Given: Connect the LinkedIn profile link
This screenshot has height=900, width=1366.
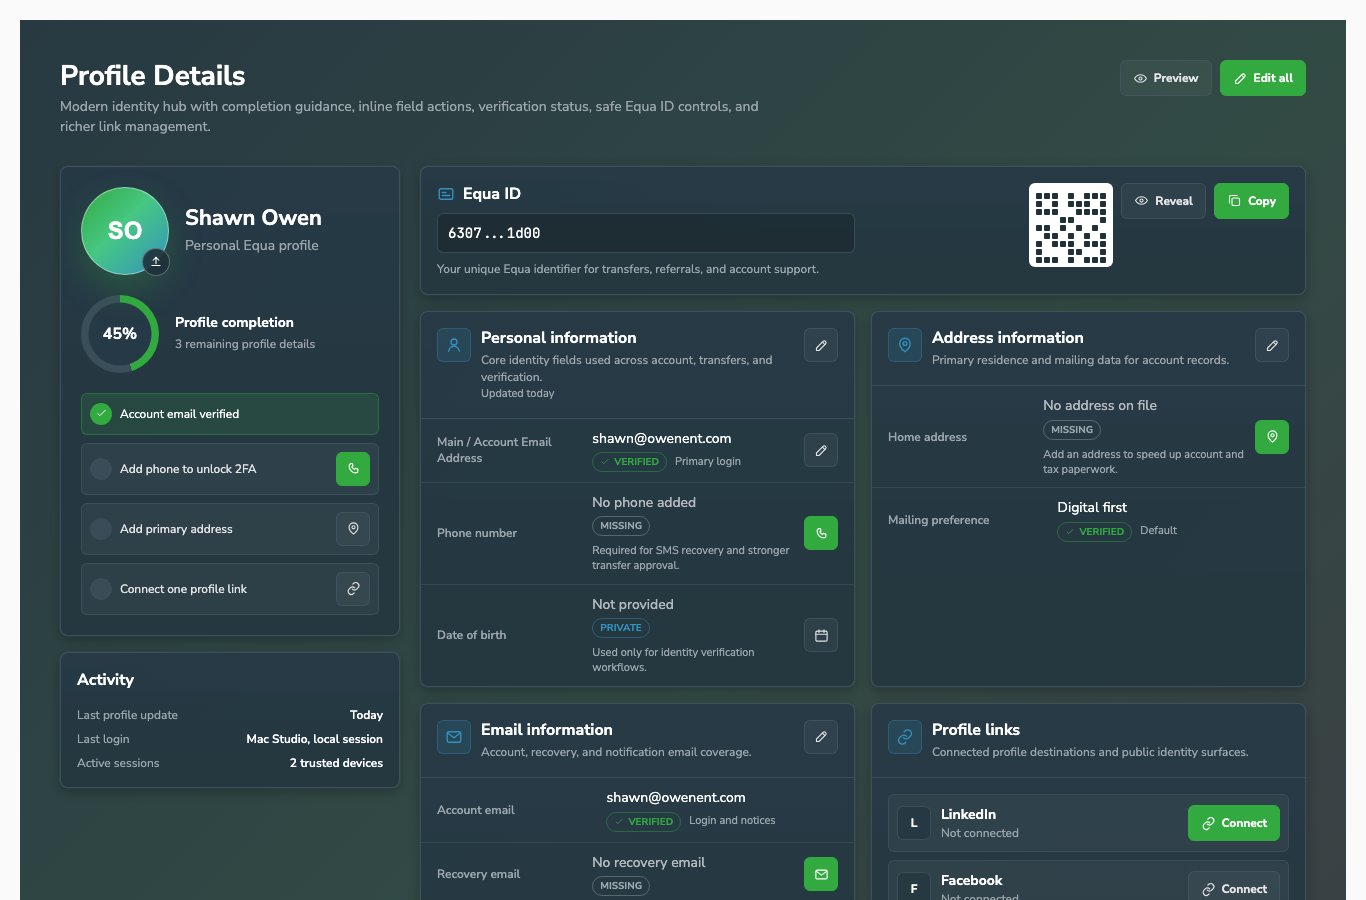Looking at the screenshot, I should [1234, 823].
